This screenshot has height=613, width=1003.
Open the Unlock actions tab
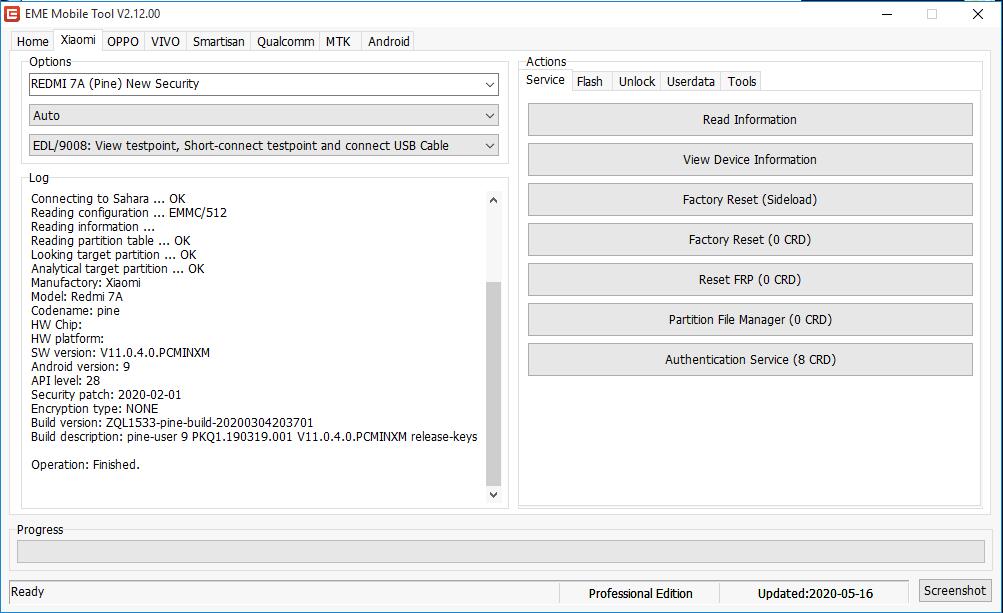tap(636, 82)
